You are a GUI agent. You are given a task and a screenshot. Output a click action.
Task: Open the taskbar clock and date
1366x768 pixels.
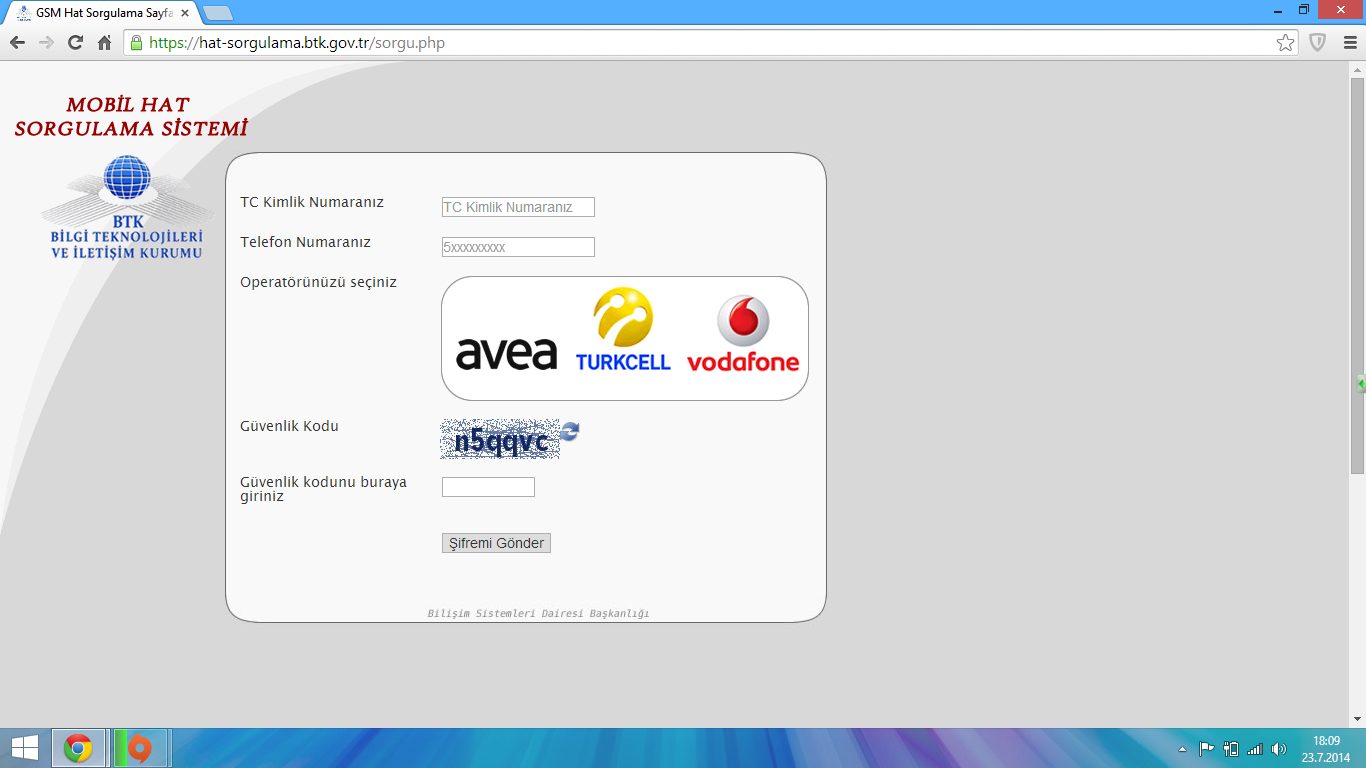[1326, 748]
